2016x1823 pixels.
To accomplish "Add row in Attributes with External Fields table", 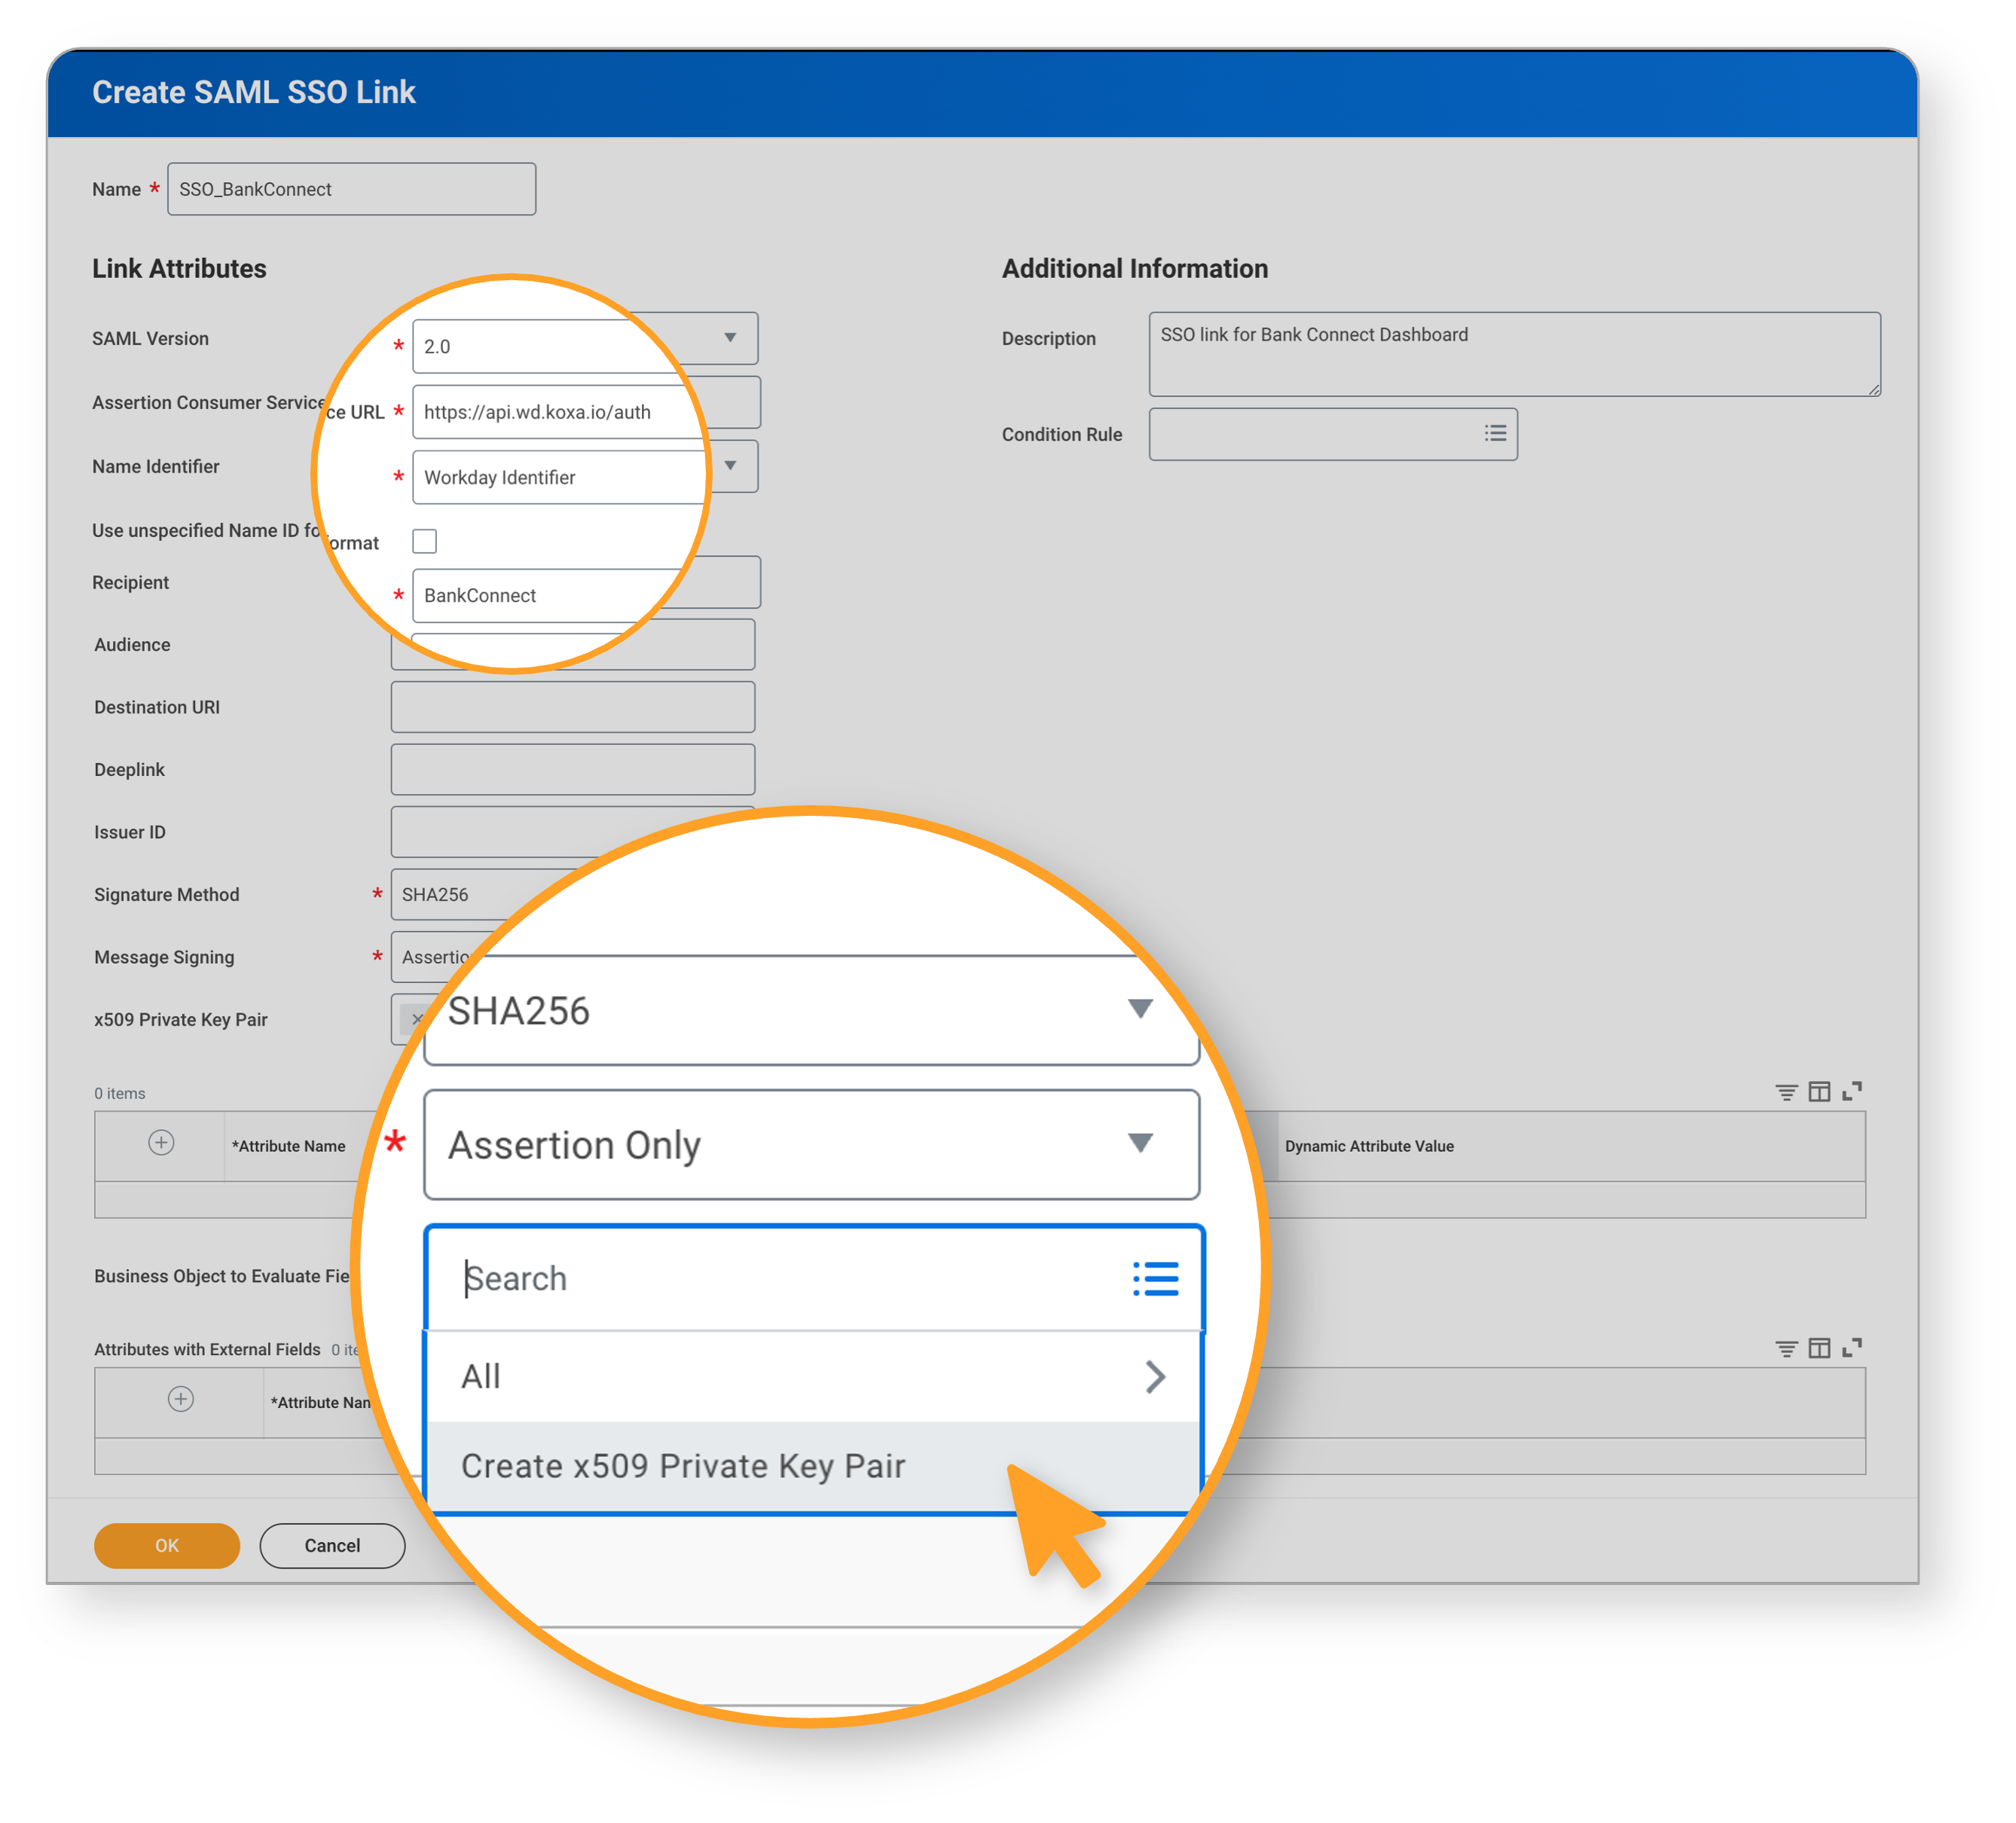I will click(x=181, y=1399).
